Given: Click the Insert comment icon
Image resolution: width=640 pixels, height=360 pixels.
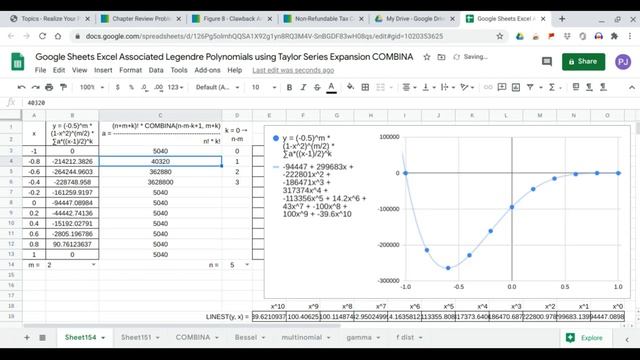Looking at the screenshot, I should point(502,87).
